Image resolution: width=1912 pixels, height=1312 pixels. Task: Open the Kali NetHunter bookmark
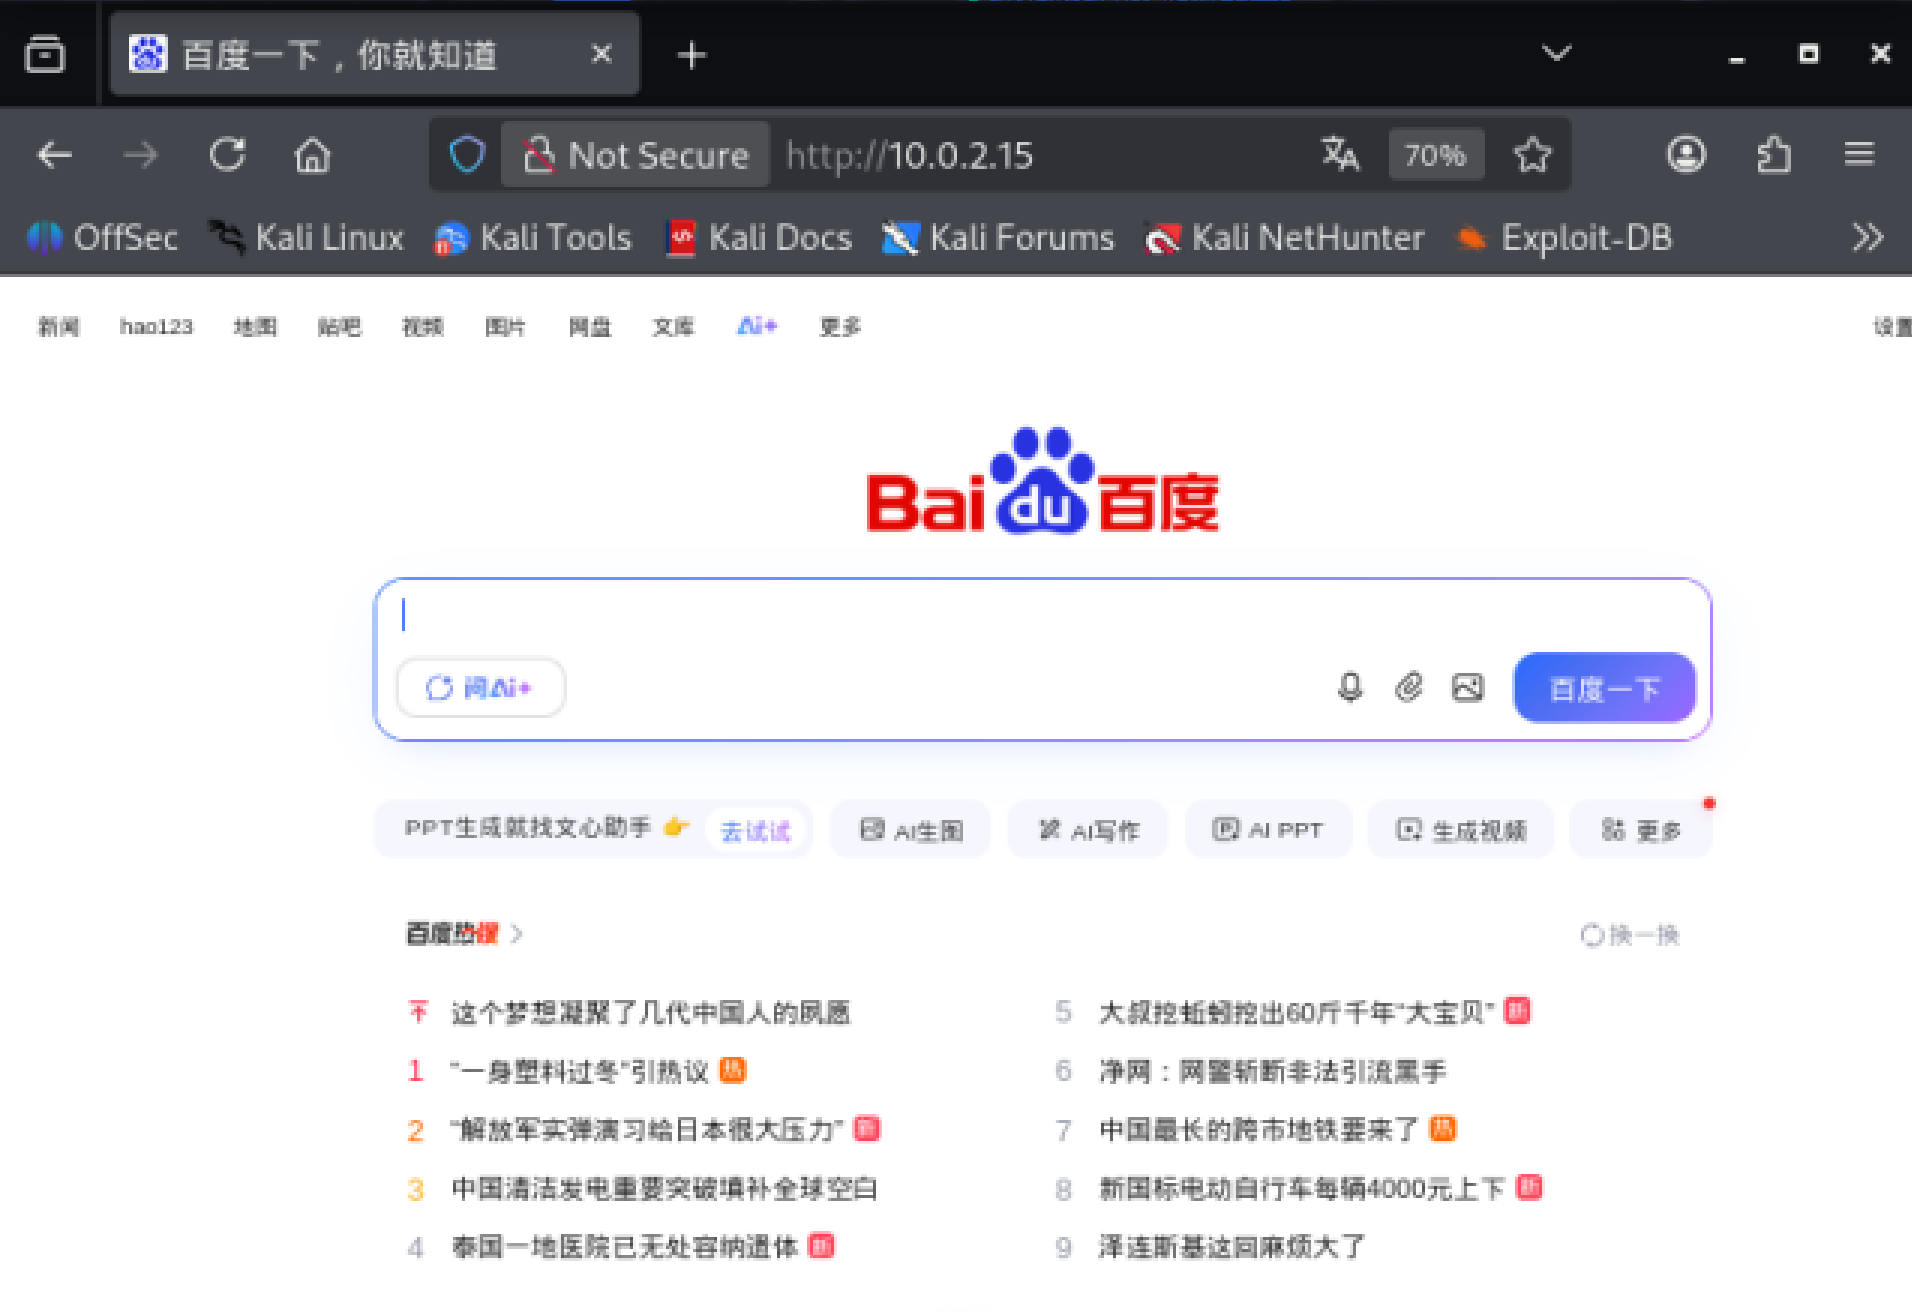1285,238
